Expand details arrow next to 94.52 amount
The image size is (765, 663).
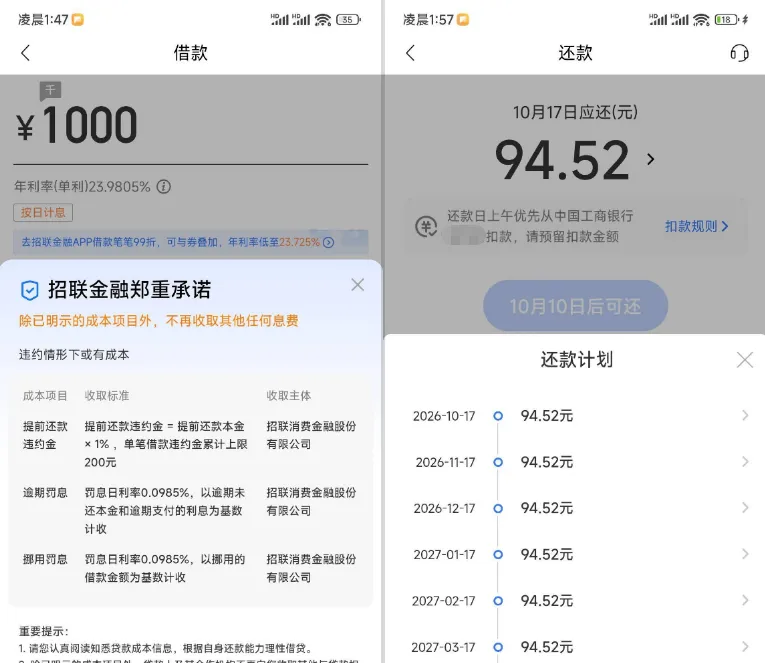coord(650,159)
